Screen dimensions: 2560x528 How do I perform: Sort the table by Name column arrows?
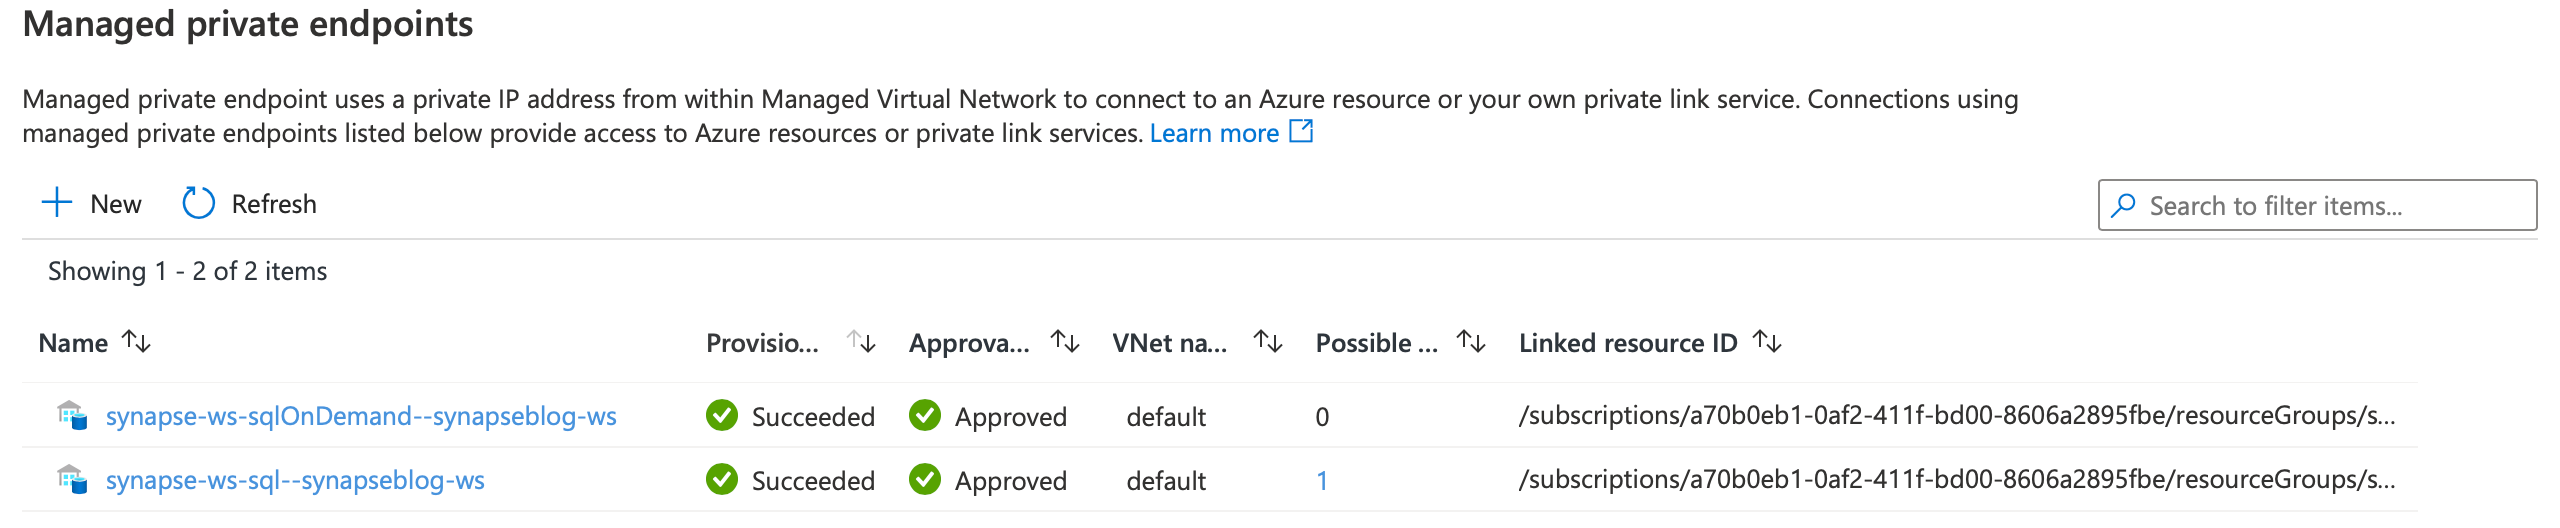pos(136,342)
